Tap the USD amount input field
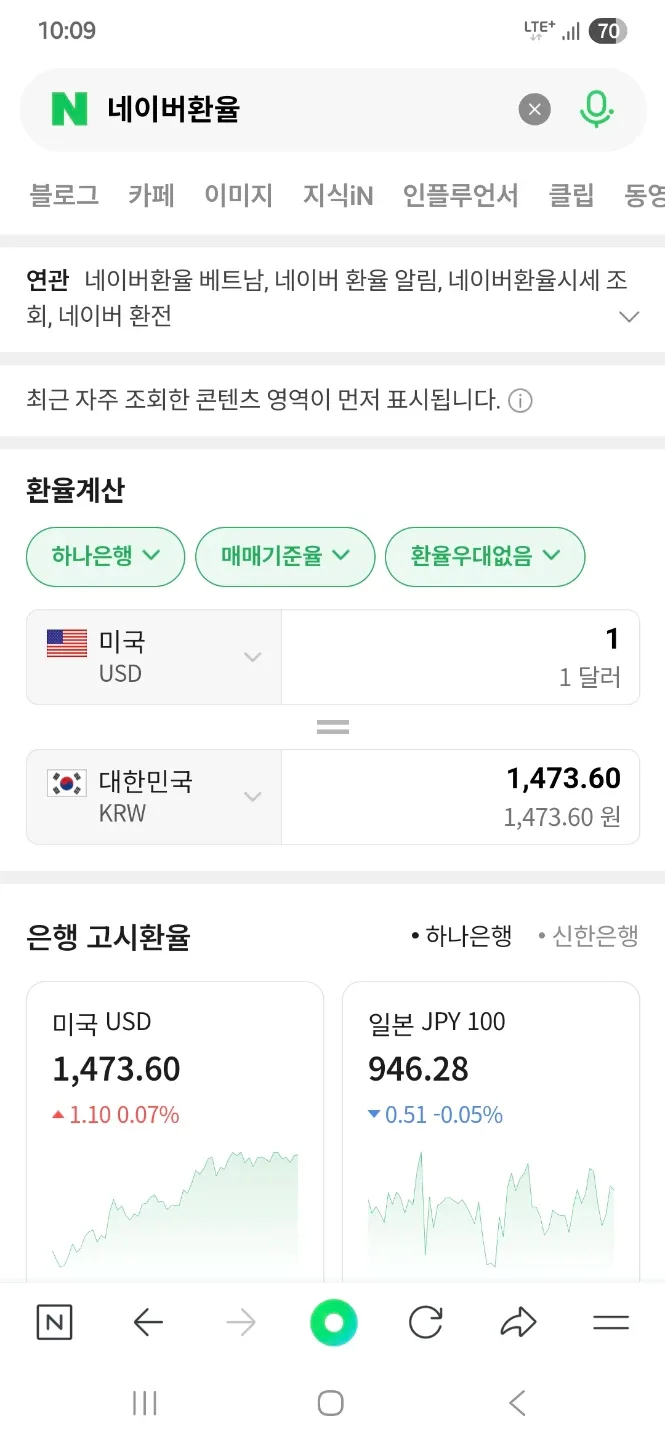 click(x=460, y=657)
